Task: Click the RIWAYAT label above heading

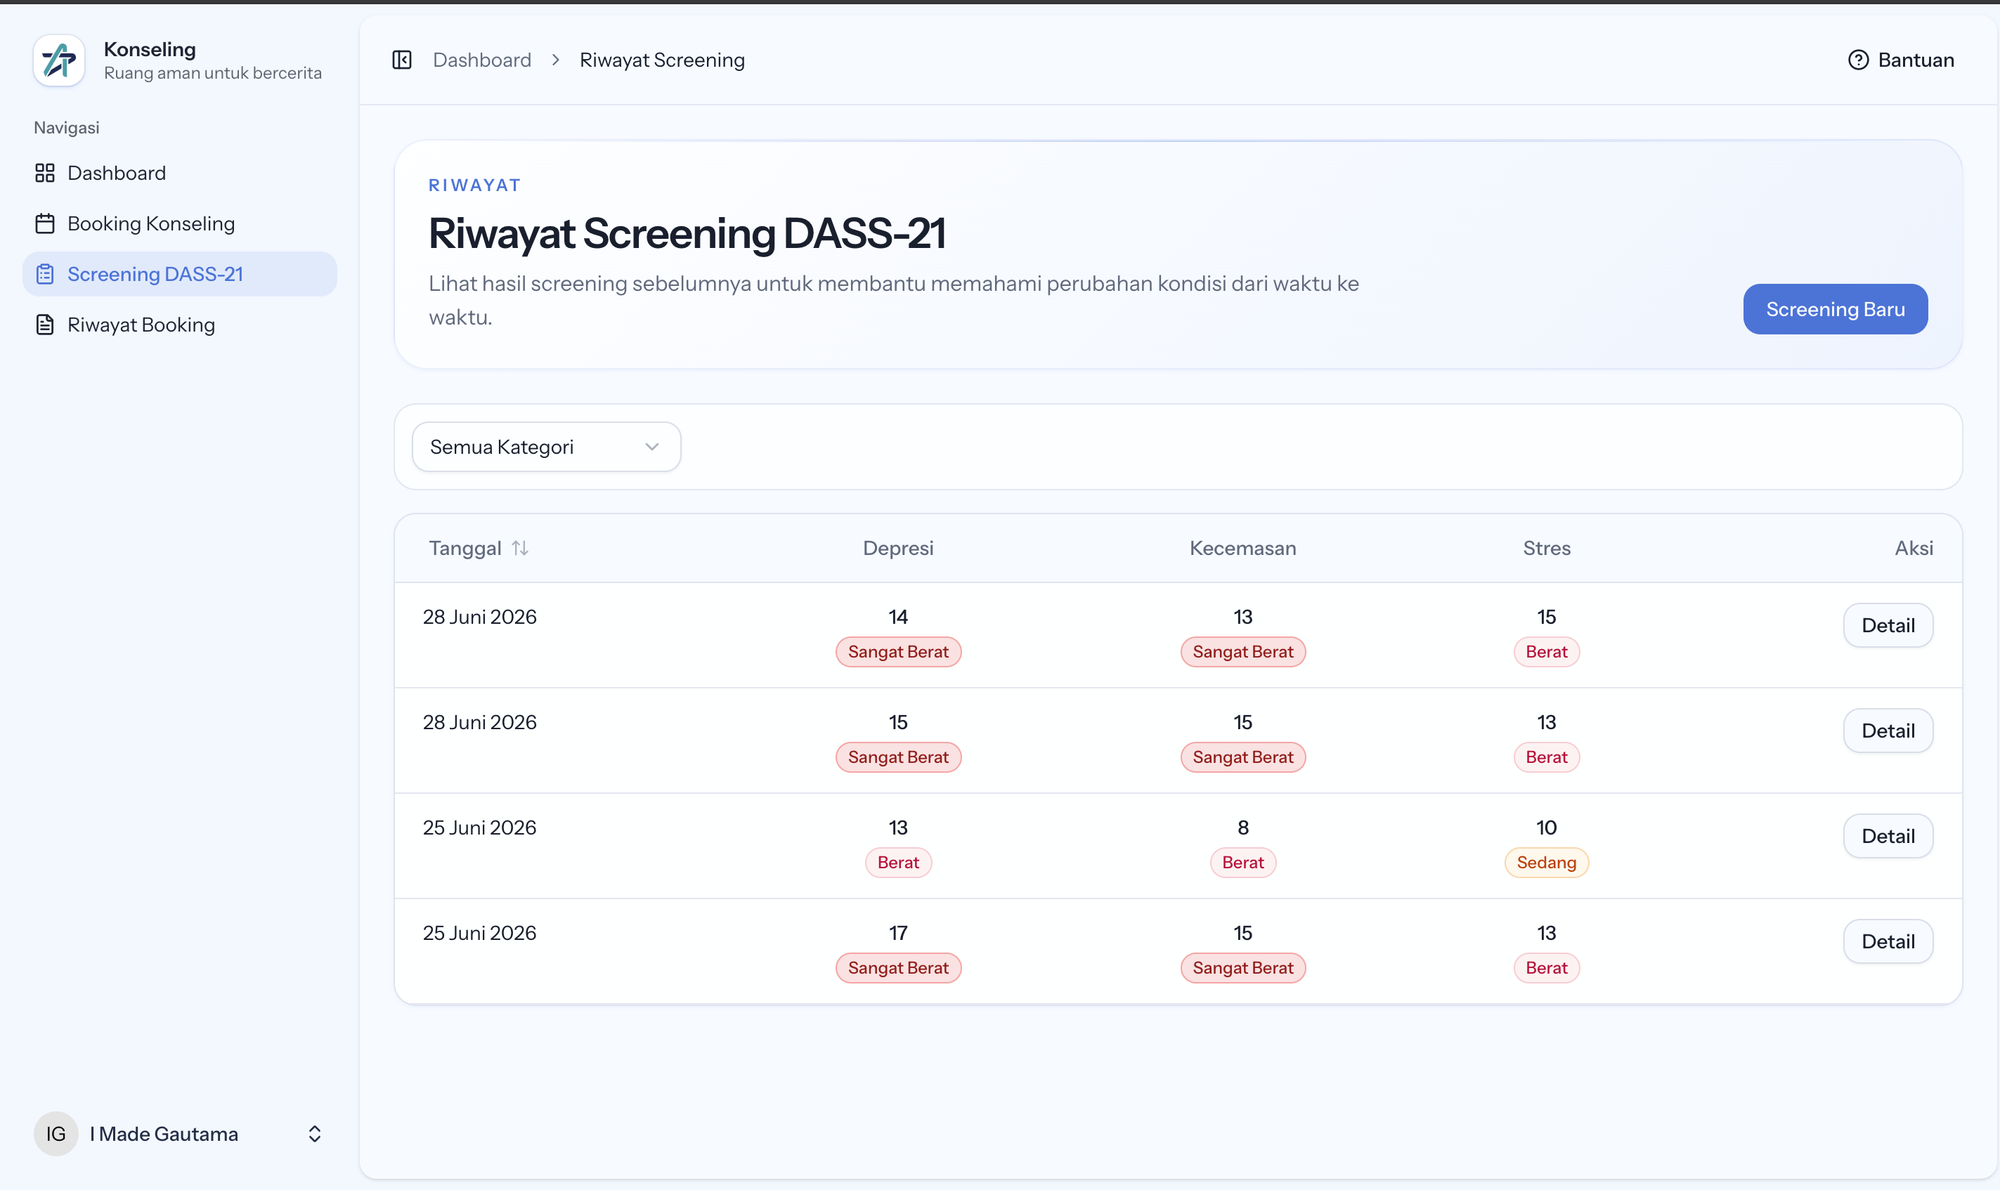Action: coord(475,185)
